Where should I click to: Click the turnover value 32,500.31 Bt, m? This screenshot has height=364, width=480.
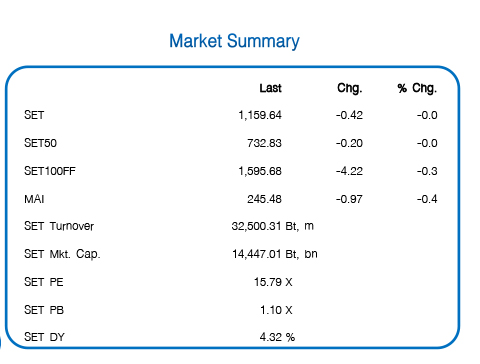[x=273, y=226]
